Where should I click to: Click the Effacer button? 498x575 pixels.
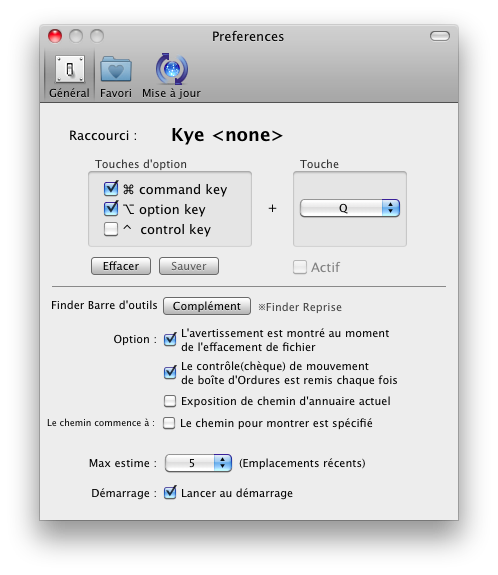coord(121,266)
